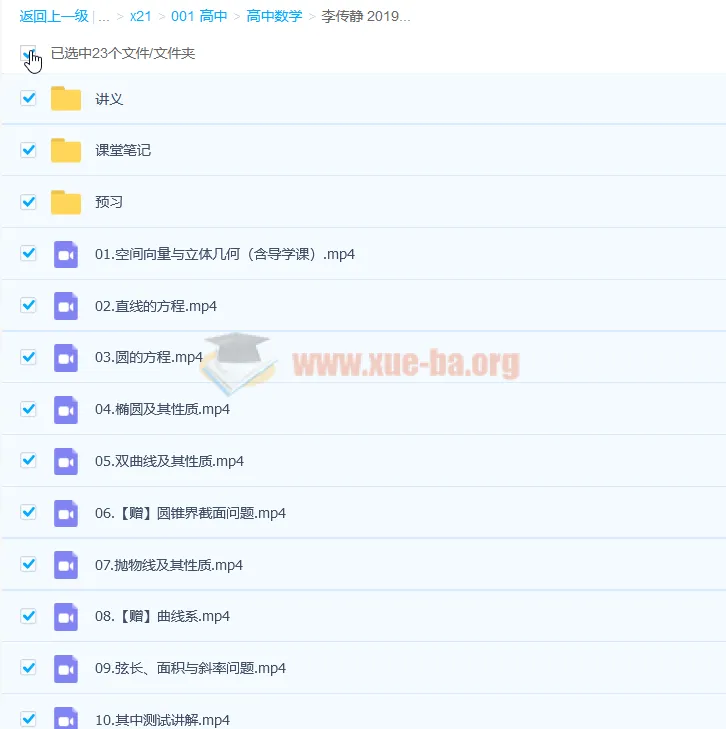This screenshot has width=726, height=729.
Task: Open file 09.弦长、面积与斜率问题.mp4
Action: (x=190, y=669)
